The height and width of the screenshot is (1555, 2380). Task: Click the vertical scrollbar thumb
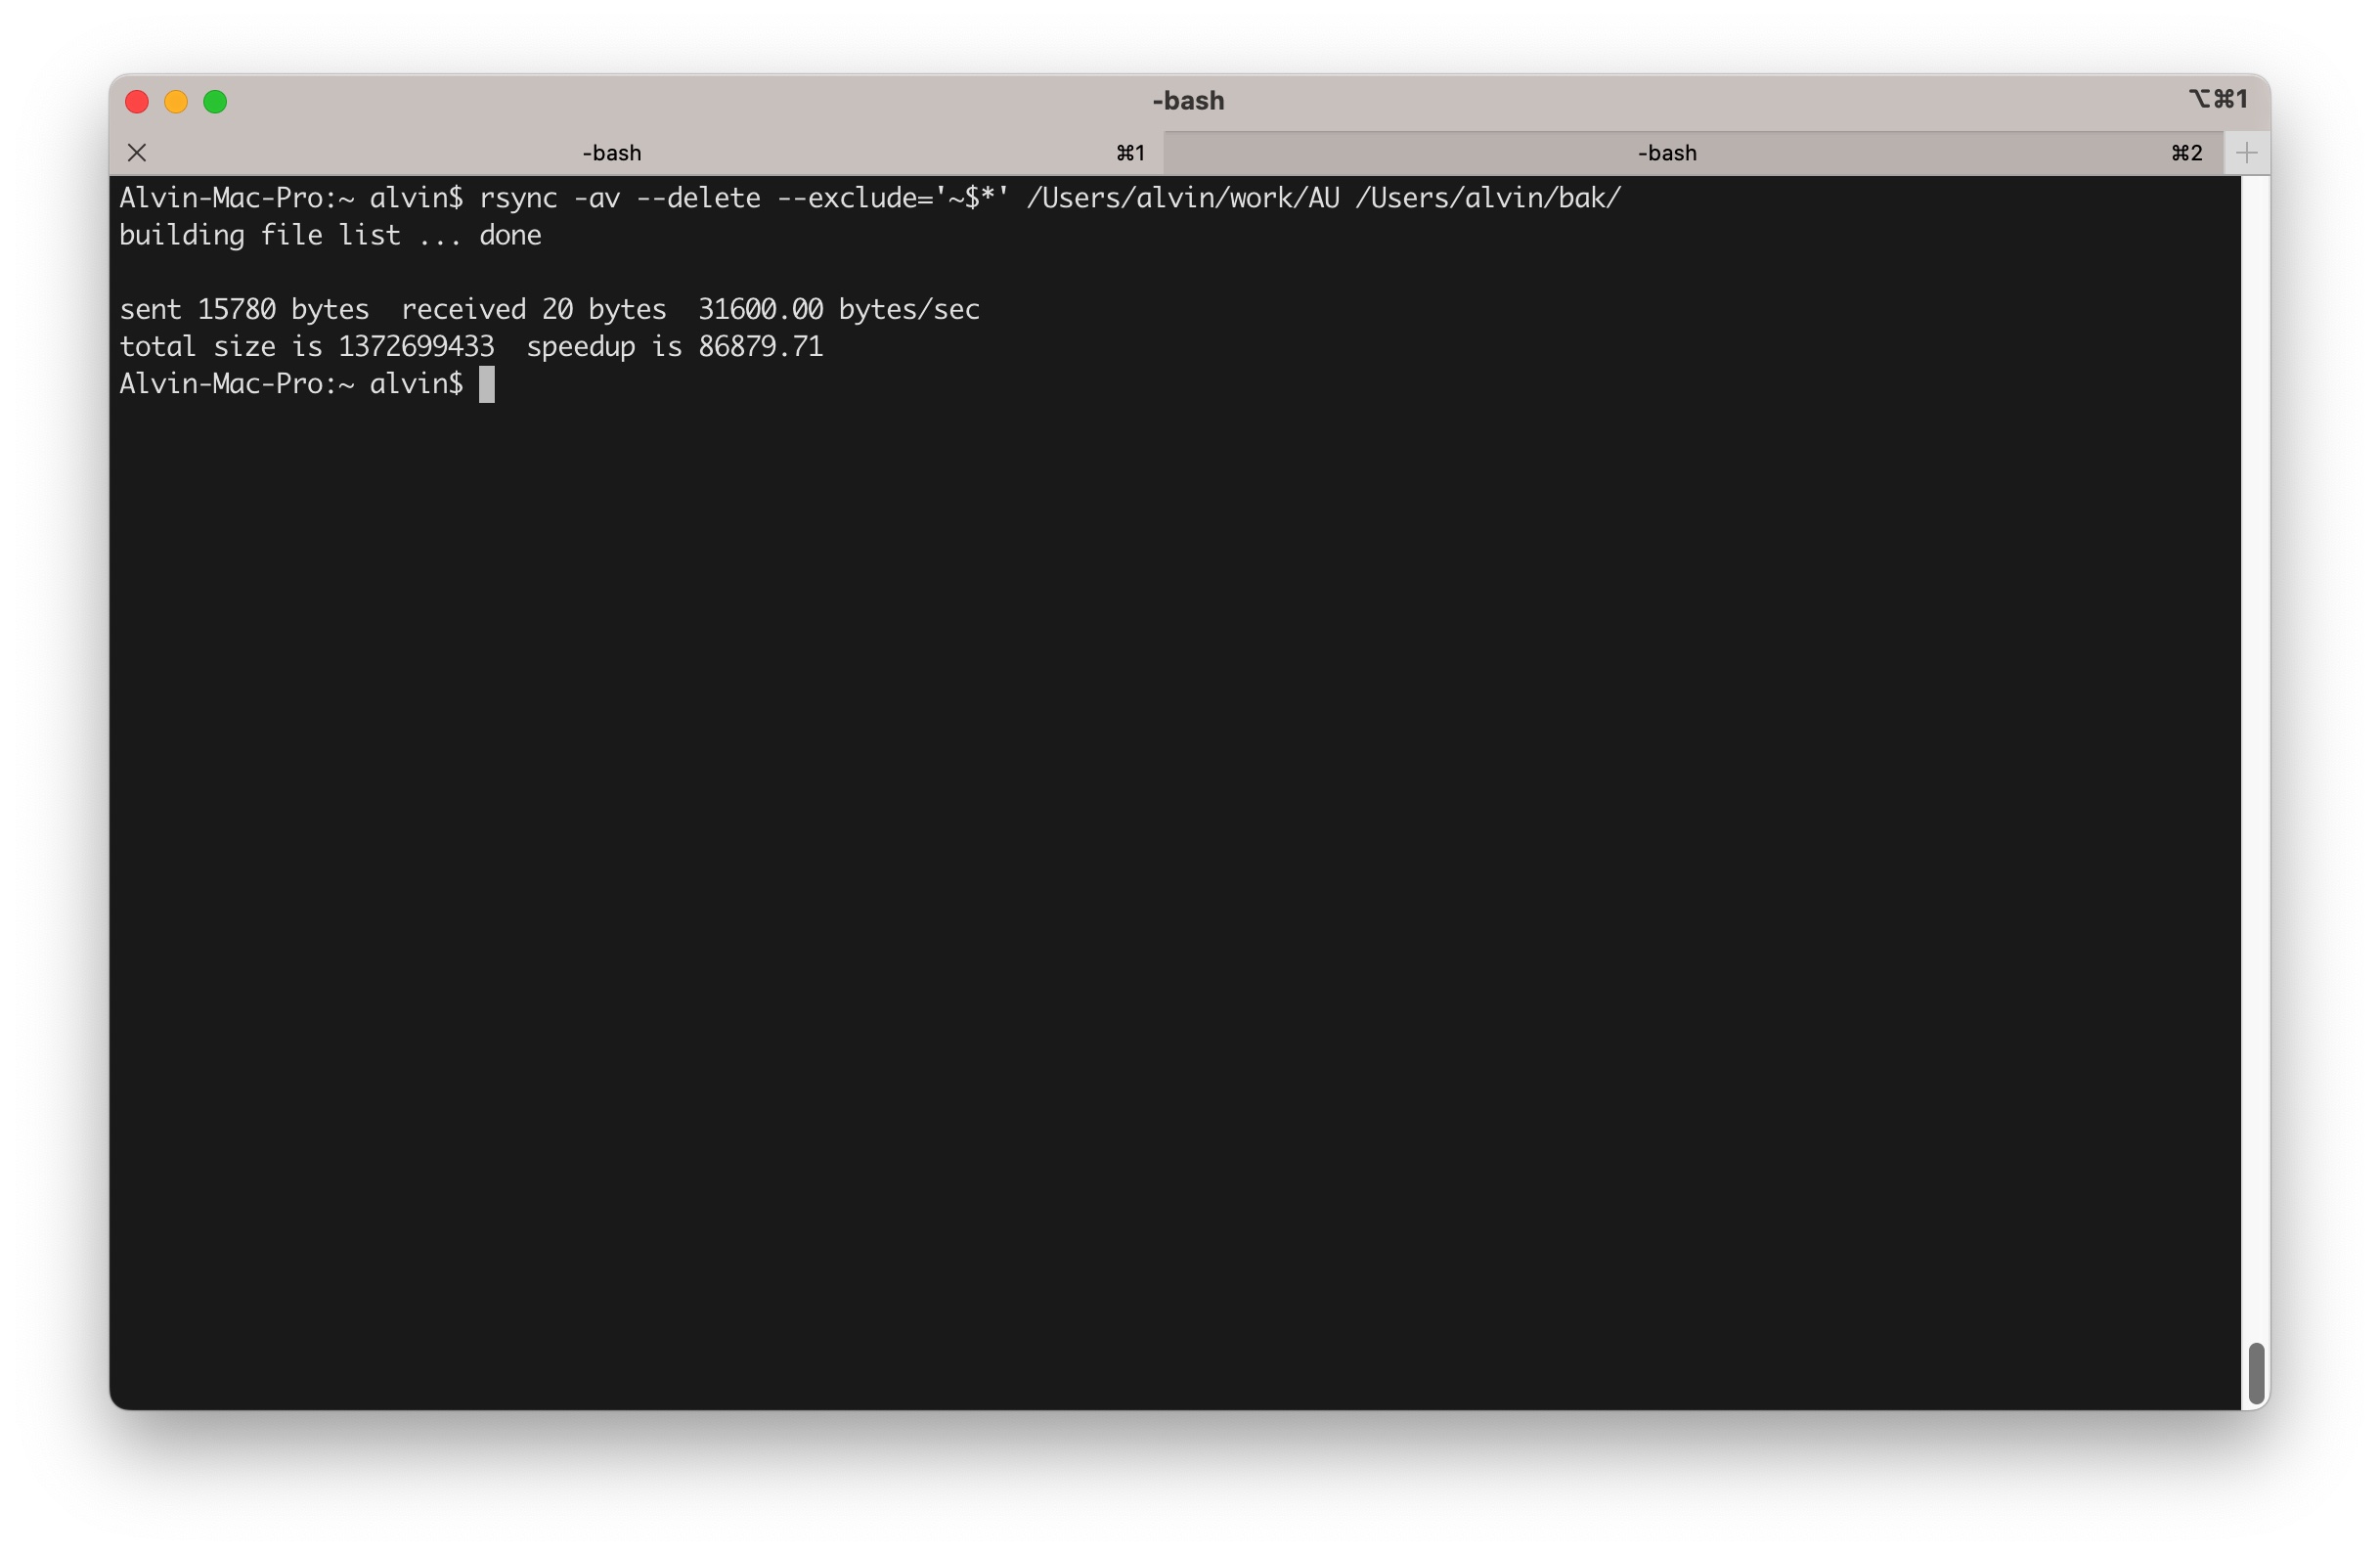coord(2255,1374)
